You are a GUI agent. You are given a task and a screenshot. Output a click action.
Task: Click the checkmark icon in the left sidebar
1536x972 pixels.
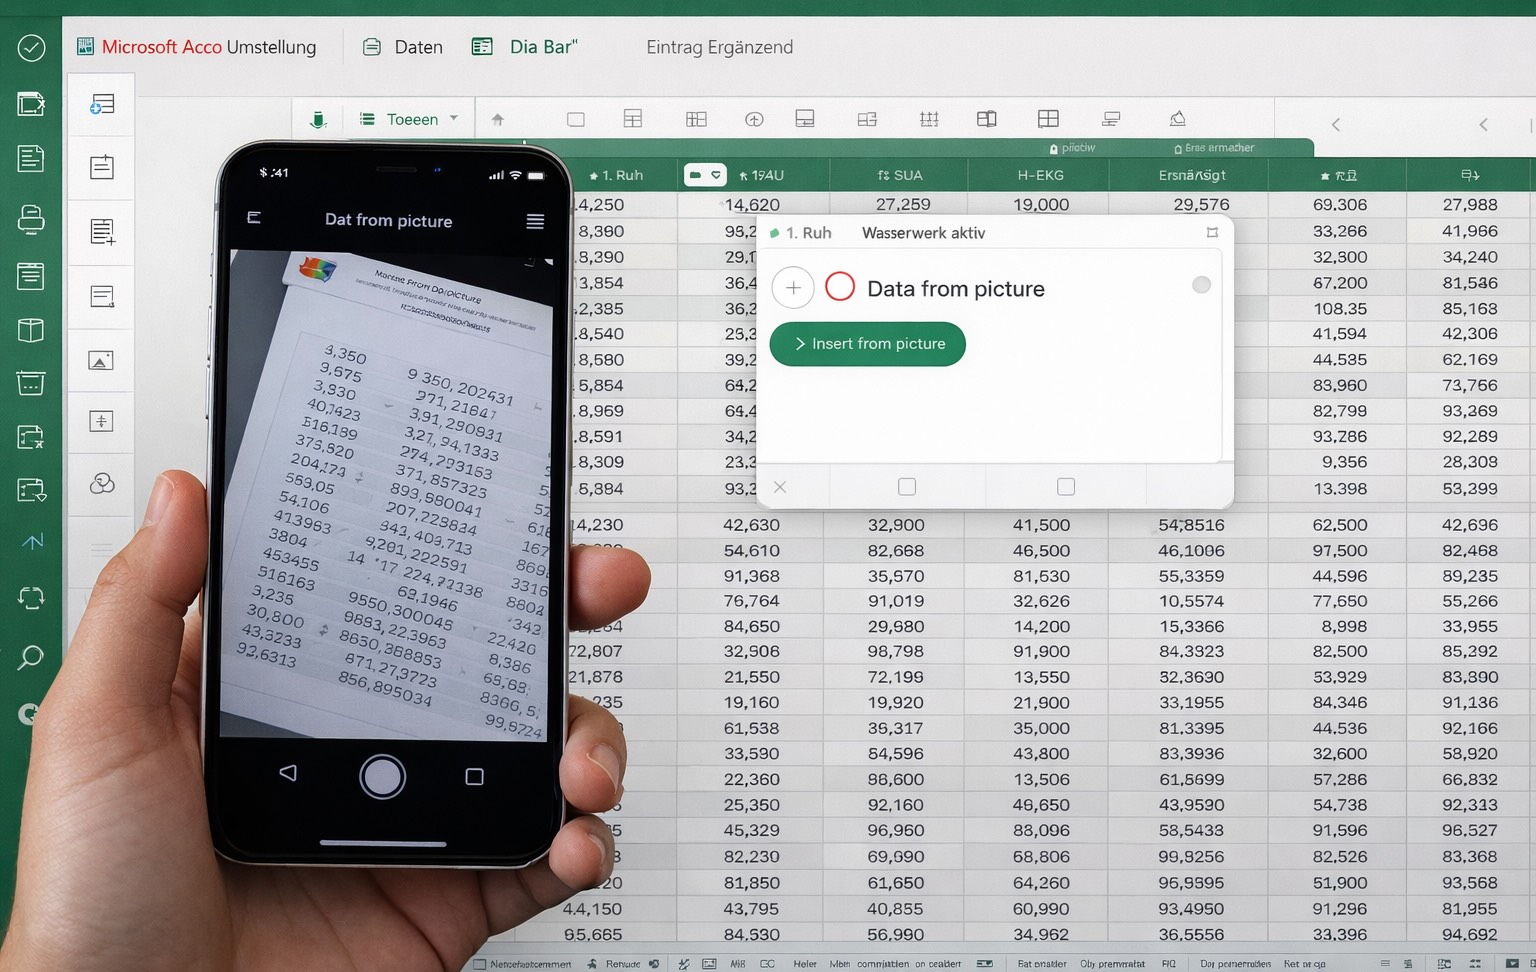click(x=31, y=47)
